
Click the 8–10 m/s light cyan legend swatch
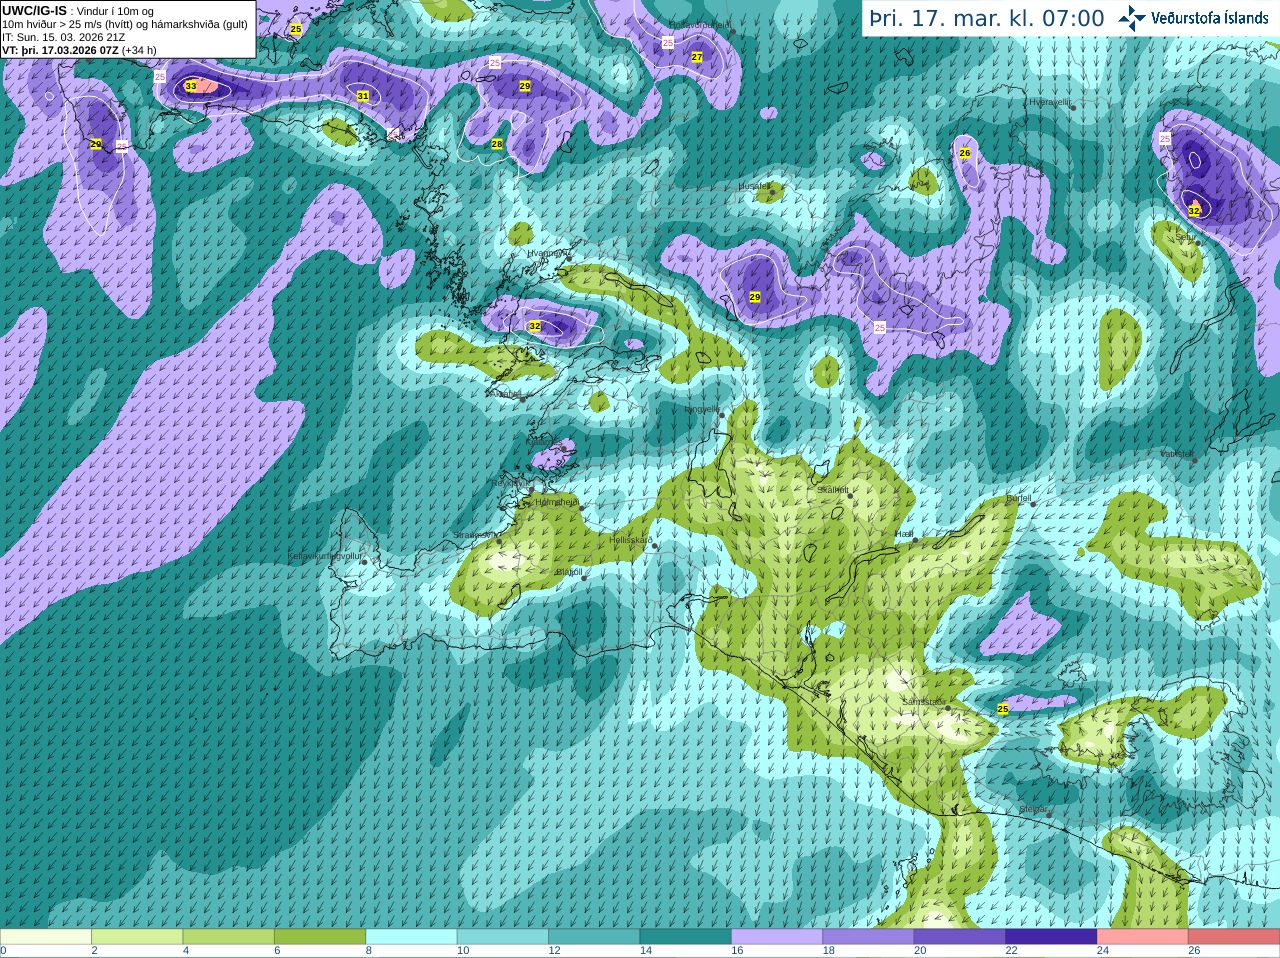click(412, 936)
